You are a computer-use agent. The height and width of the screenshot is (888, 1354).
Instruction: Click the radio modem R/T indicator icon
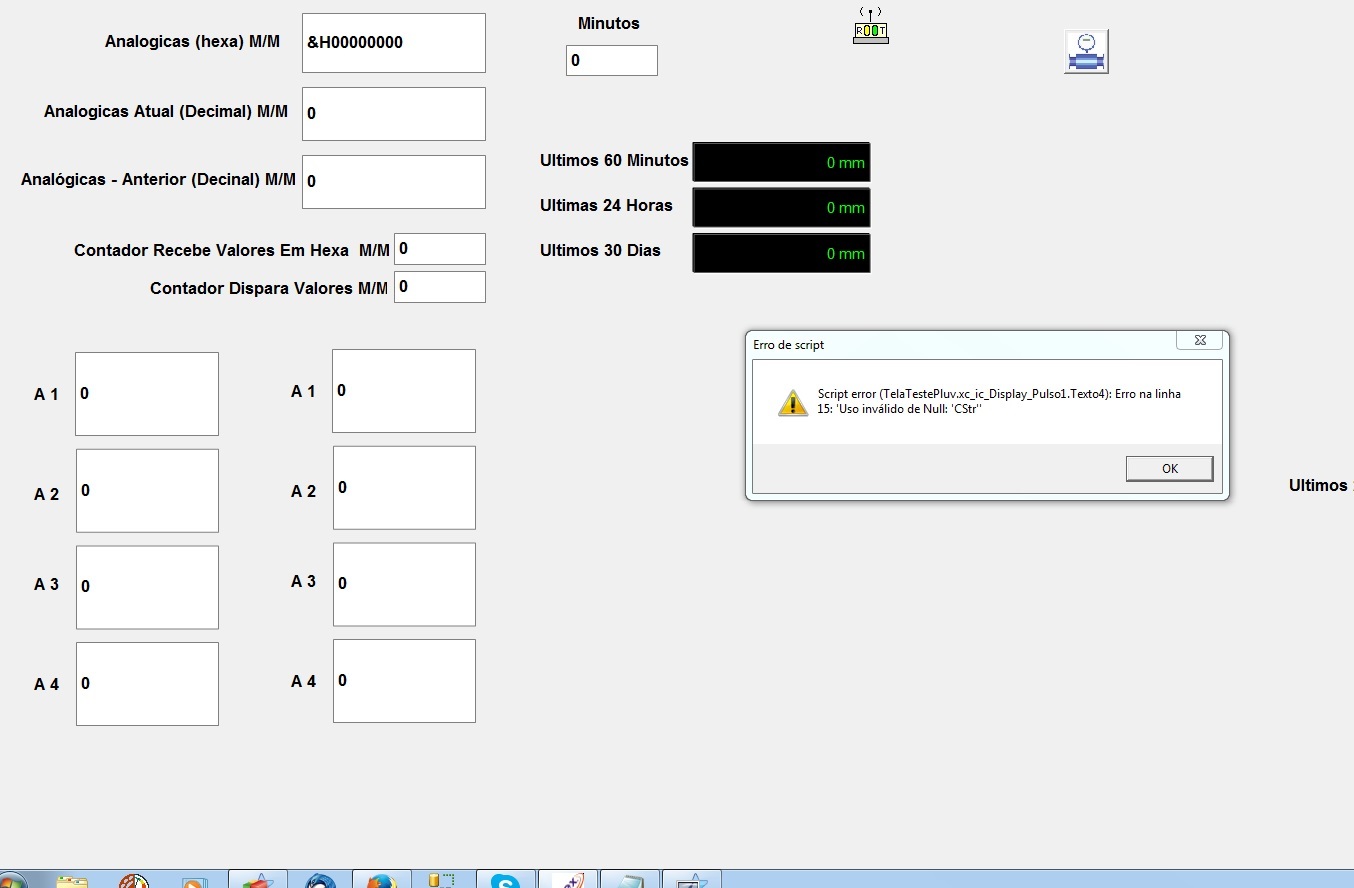pyautogui.click(x=870, y=26)
